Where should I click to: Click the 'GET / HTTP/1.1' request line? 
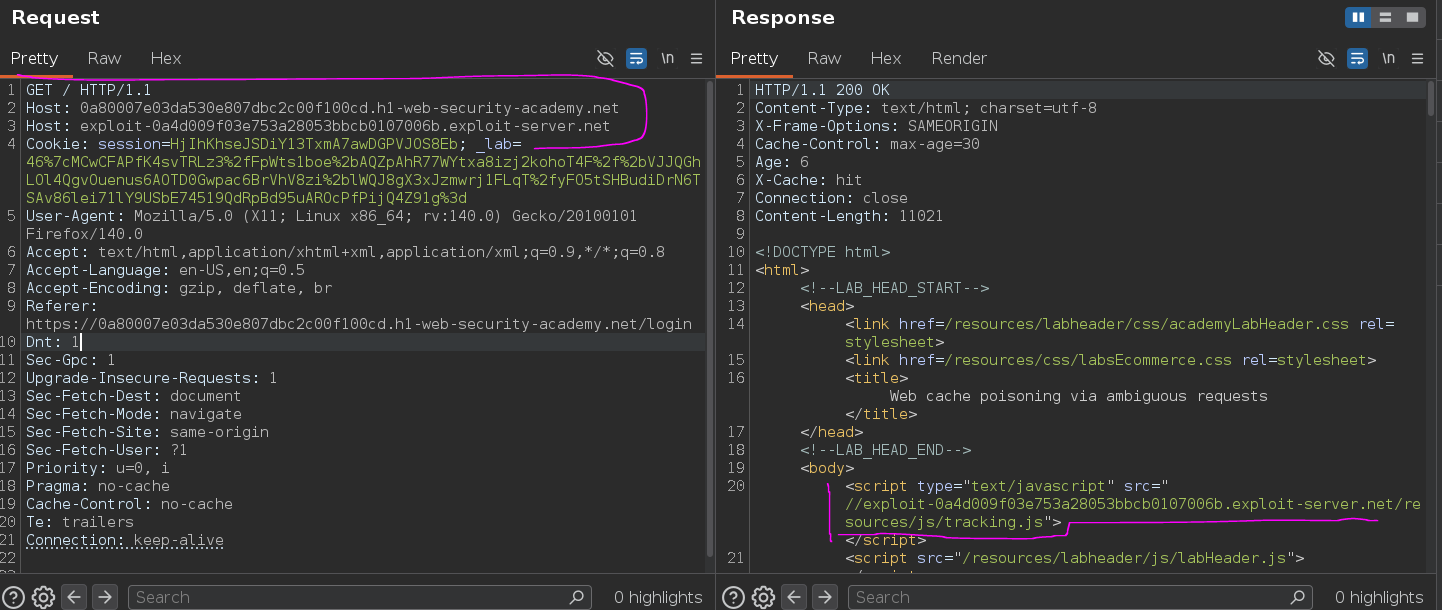click(x=88, y=90)
